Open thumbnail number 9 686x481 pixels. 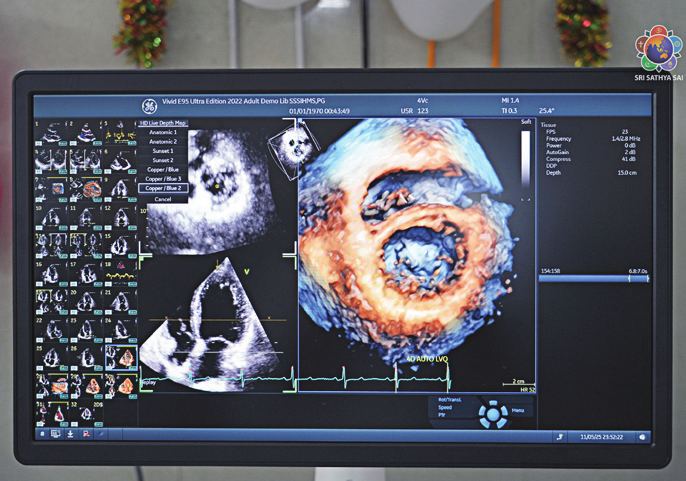[x=121, y=189]
